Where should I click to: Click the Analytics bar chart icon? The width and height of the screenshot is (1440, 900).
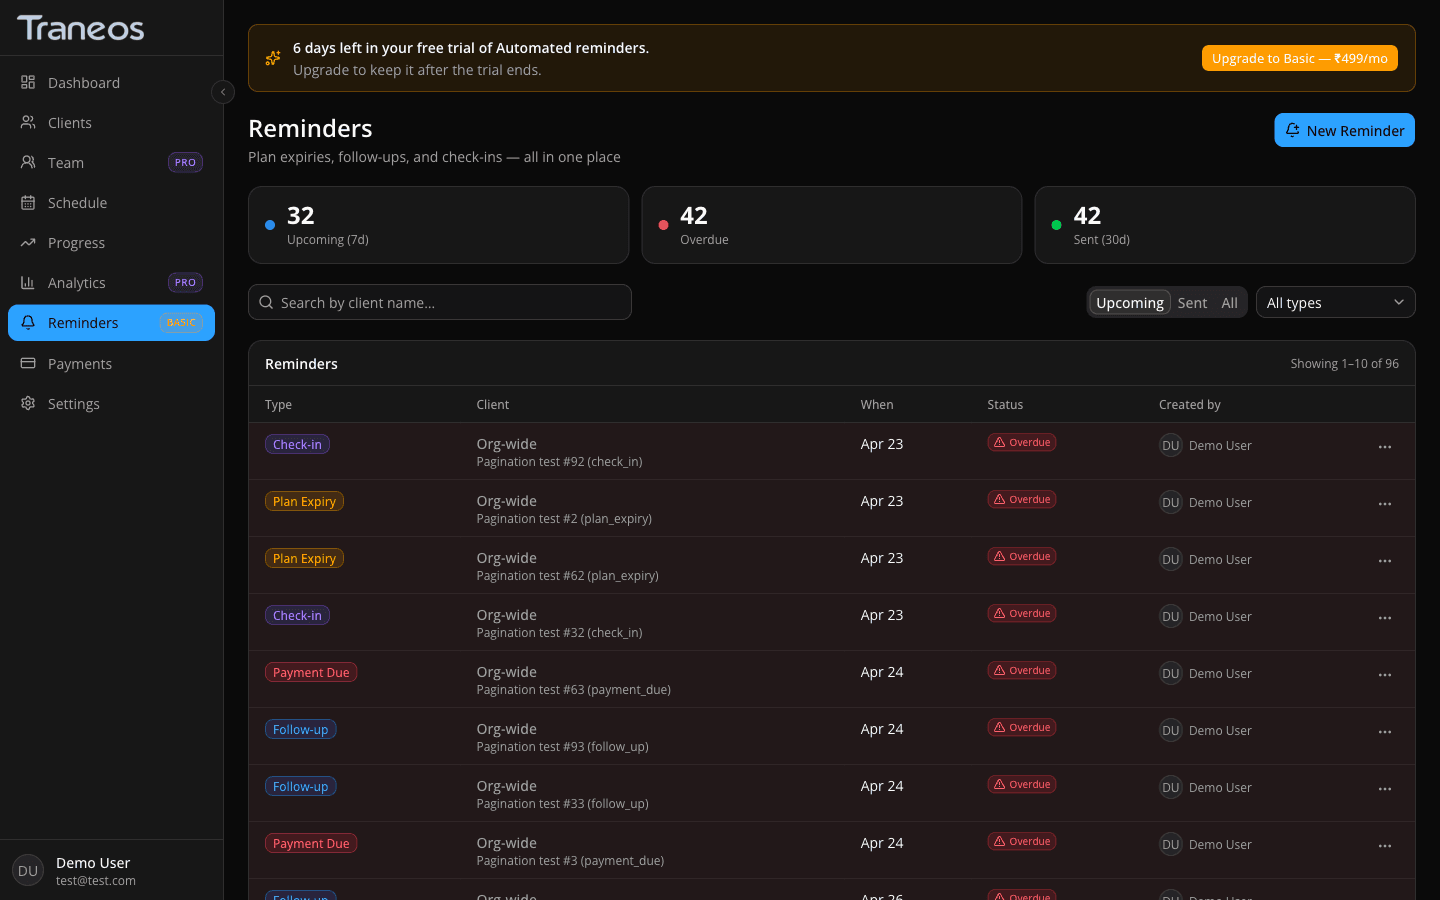28,282
